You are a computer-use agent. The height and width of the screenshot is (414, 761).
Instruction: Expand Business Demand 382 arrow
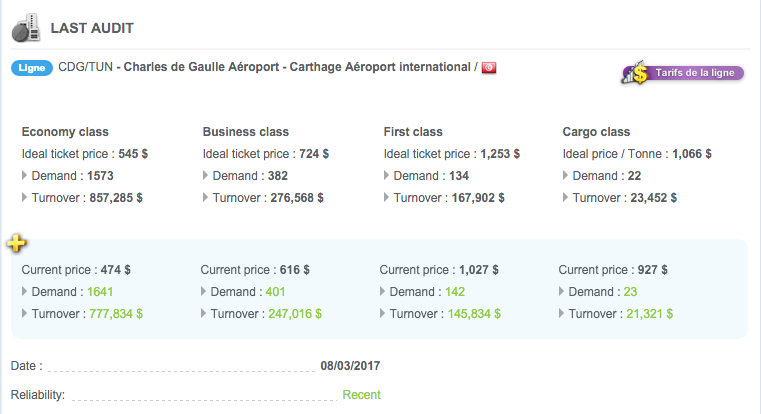(x=205, y=175)
